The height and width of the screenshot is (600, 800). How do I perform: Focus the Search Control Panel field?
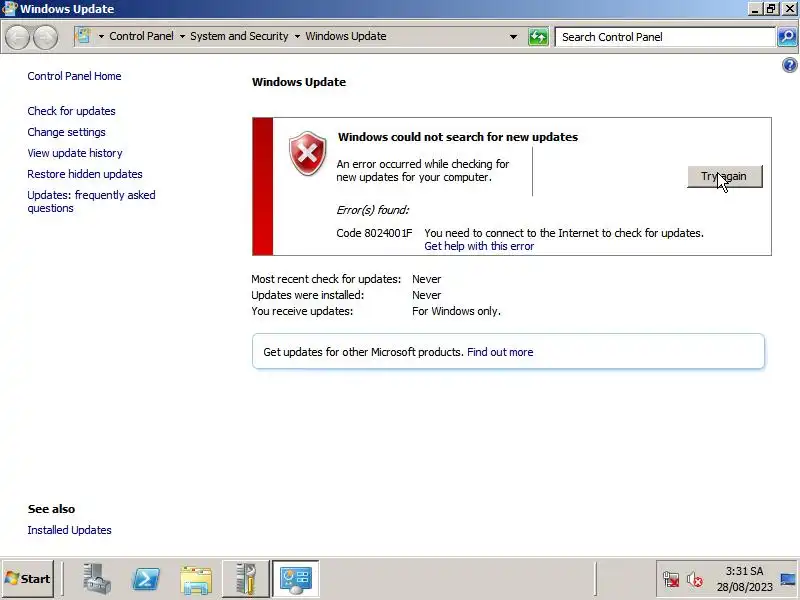665,37
